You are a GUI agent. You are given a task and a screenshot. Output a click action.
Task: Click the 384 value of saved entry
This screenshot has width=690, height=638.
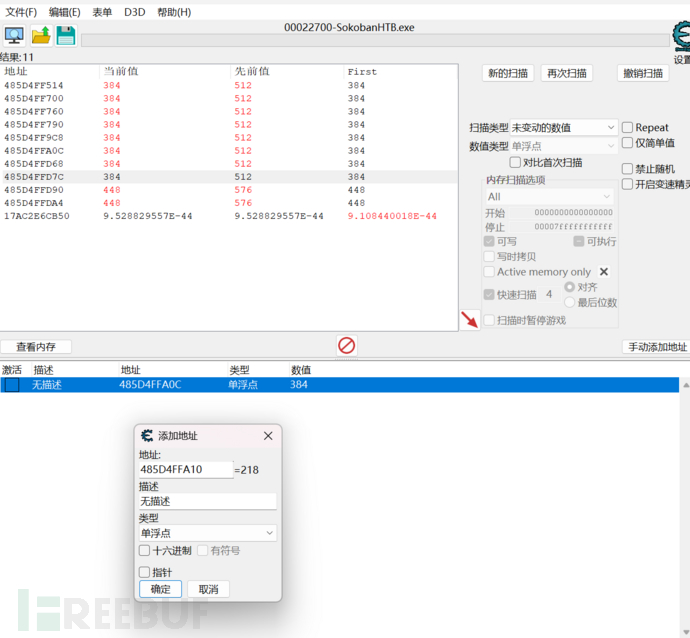299,385
